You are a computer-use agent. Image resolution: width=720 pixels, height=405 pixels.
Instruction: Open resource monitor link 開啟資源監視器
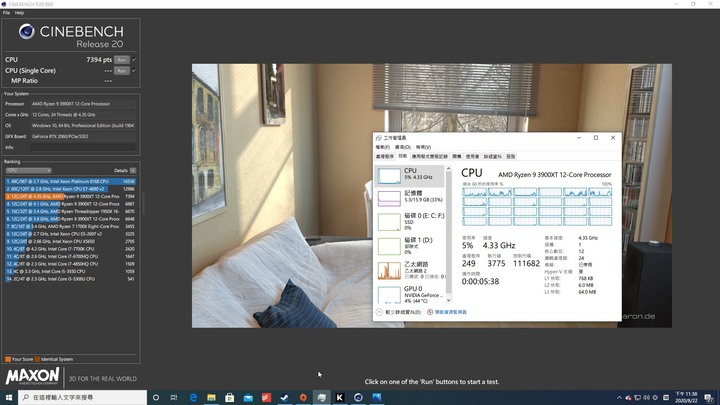click(447, 312)
